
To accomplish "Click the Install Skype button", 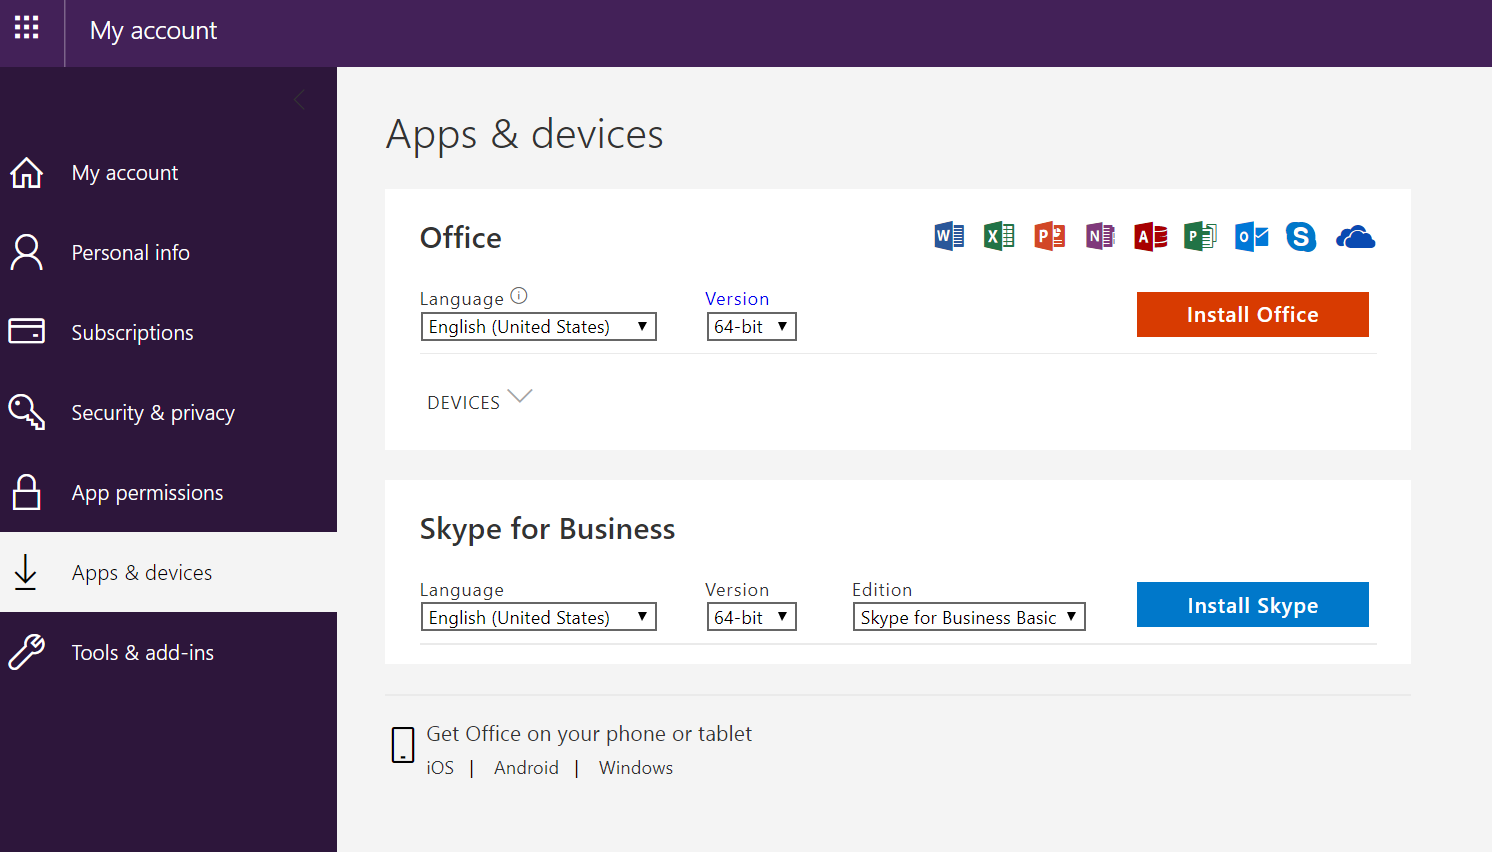I will tap(1253, 605).
